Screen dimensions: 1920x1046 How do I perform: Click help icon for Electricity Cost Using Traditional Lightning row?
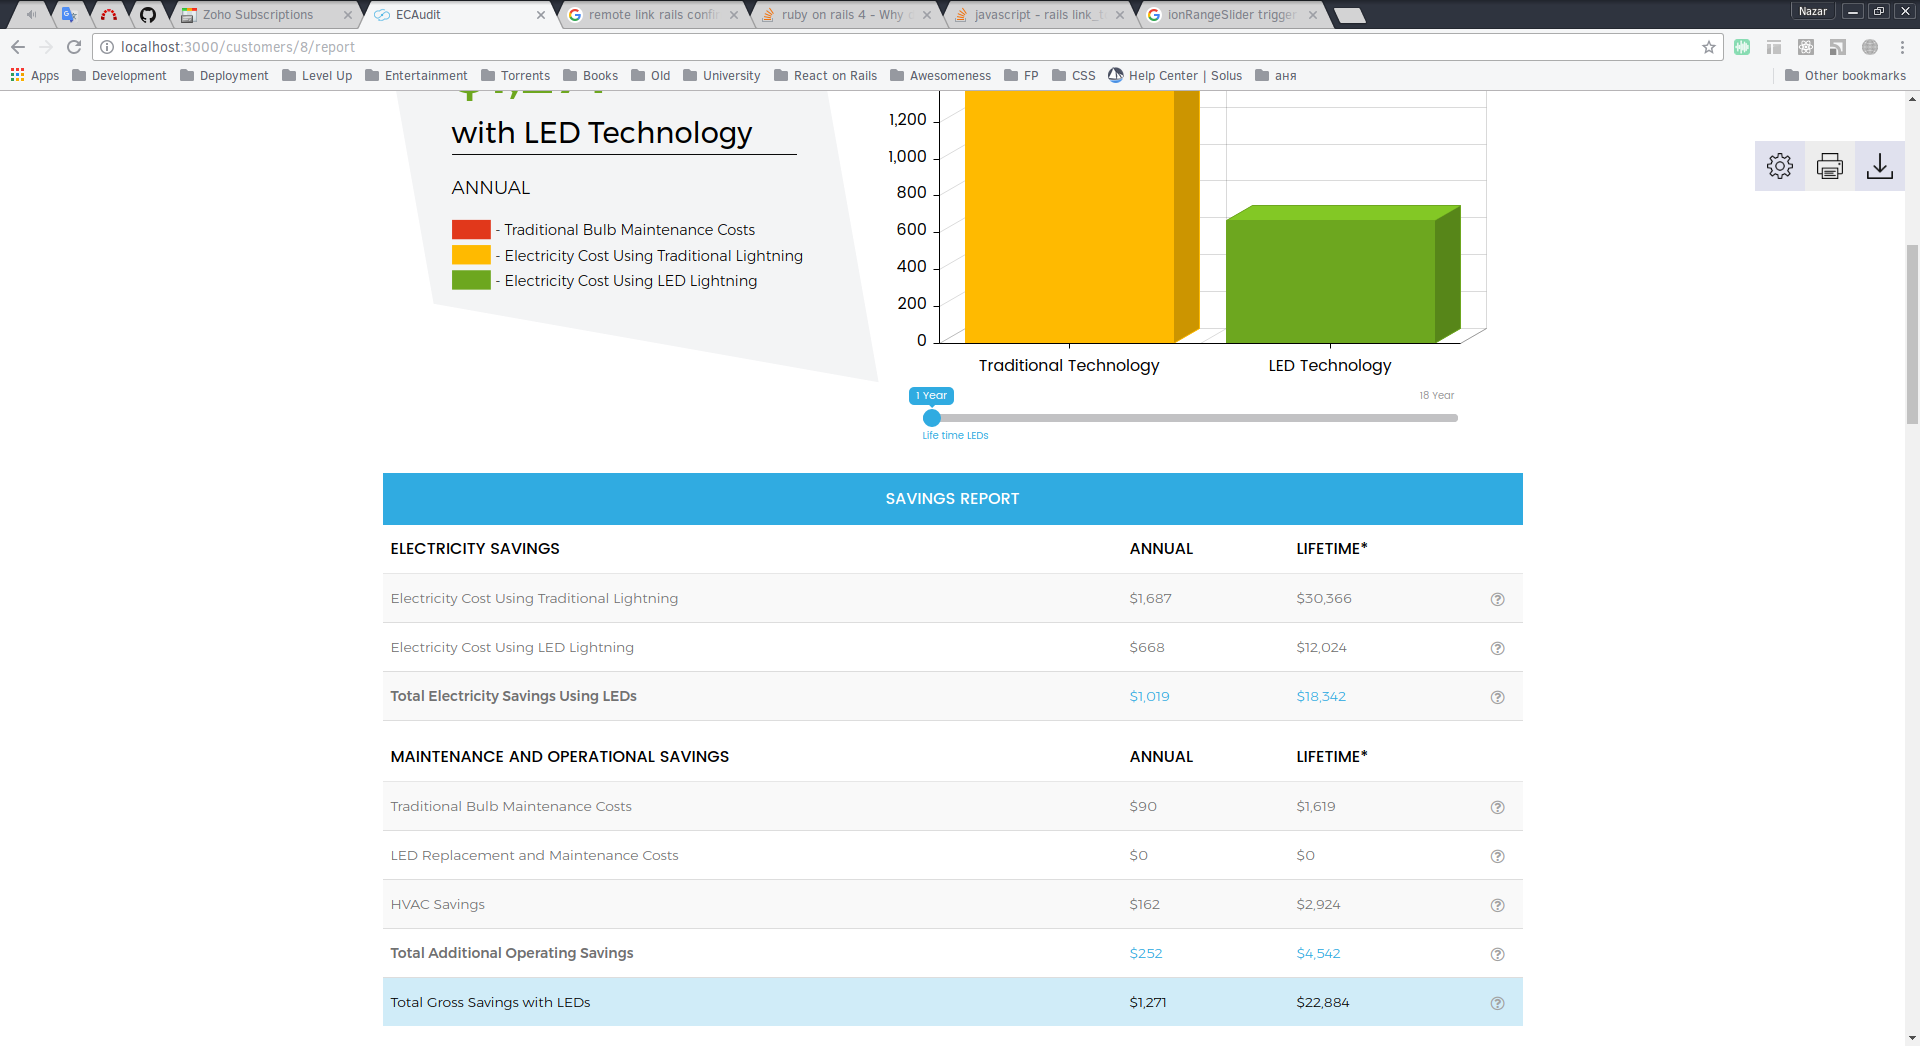(1497, 599)
